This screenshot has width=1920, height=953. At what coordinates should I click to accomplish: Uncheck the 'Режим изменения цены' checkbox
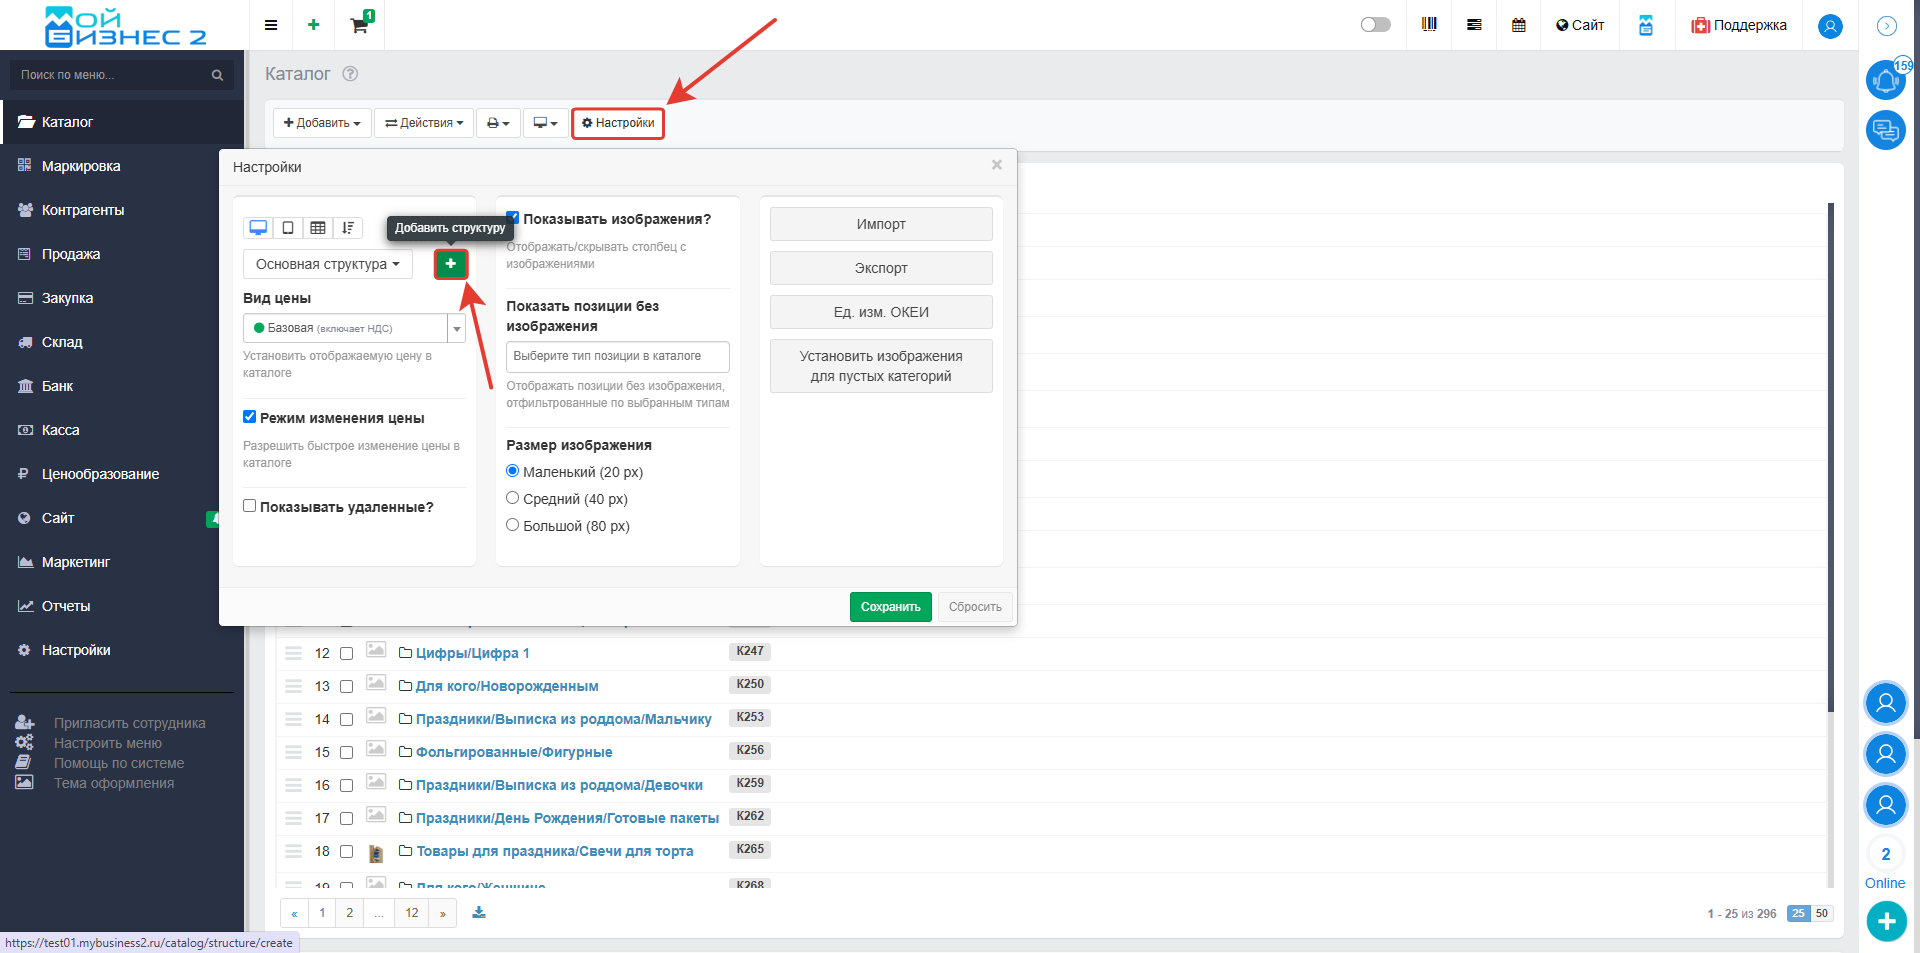pos(250,417)
